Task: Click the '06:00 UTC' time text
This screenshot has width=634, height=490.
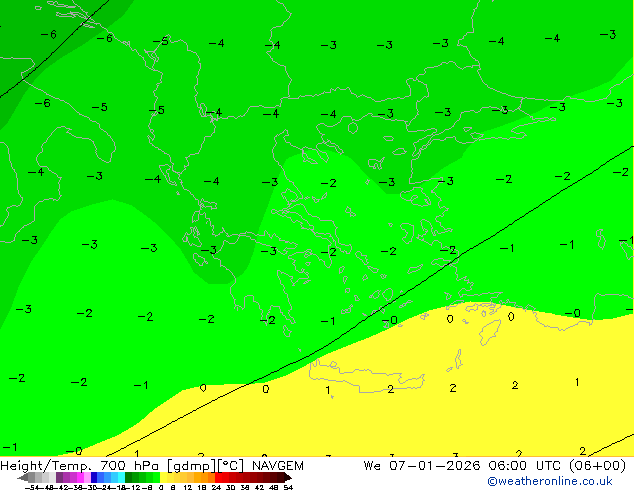Action: coord(524,466)
